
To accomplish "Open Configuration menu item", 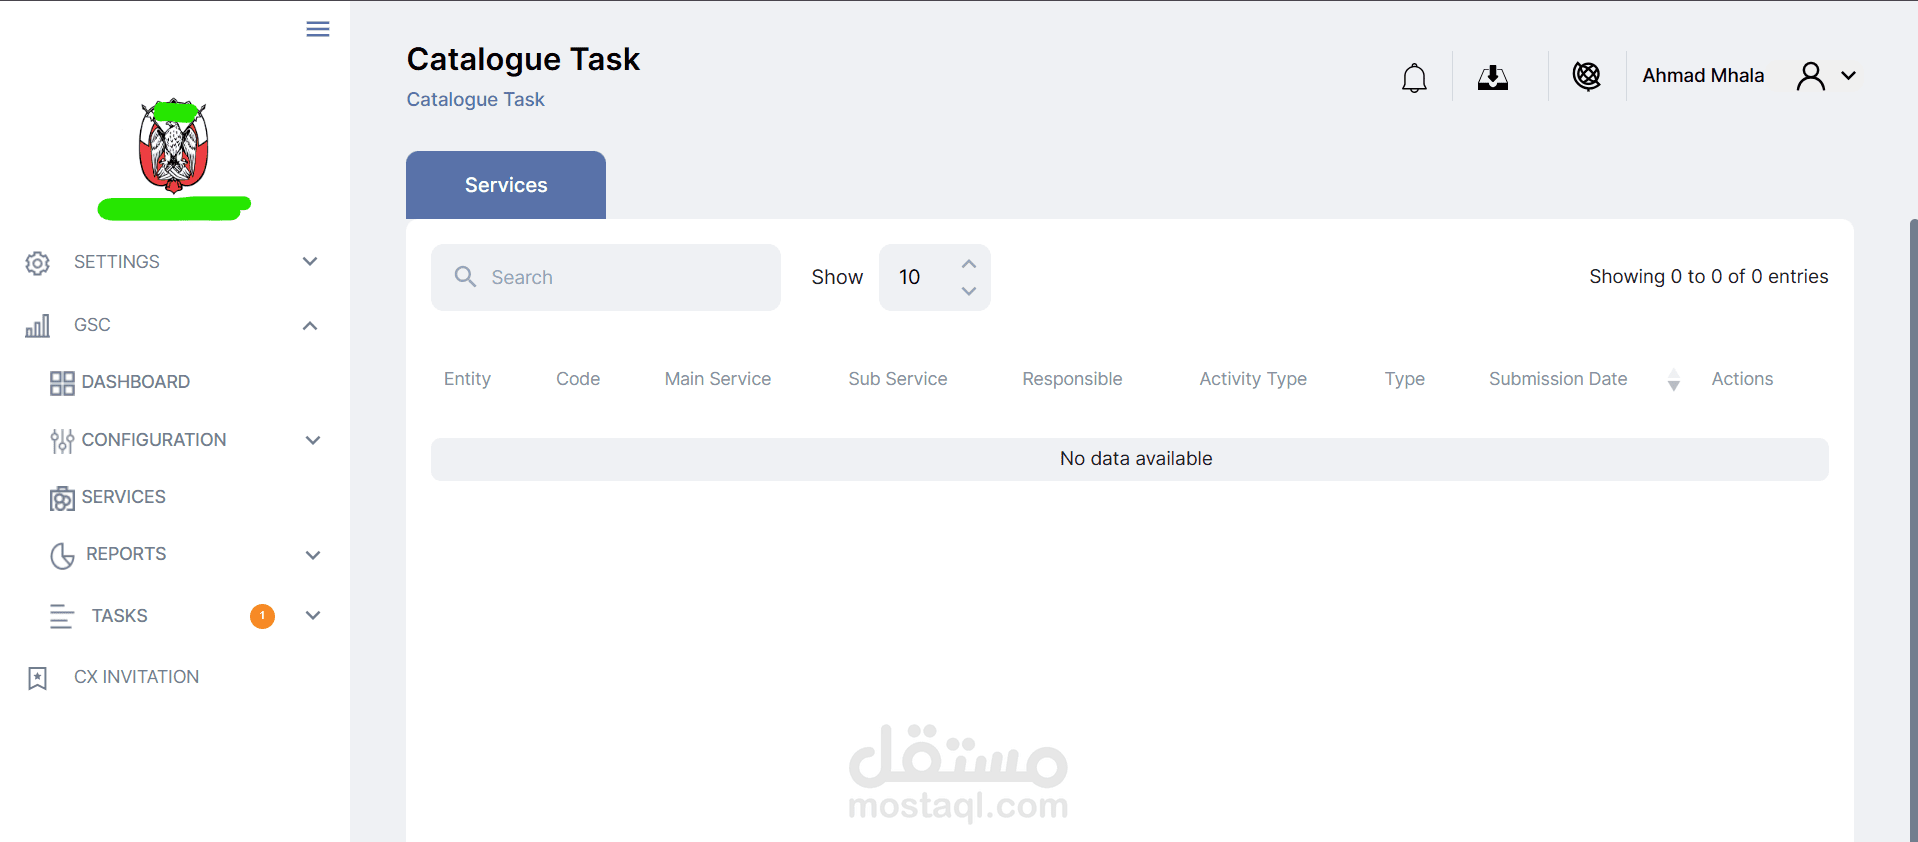I will [154, 440].
